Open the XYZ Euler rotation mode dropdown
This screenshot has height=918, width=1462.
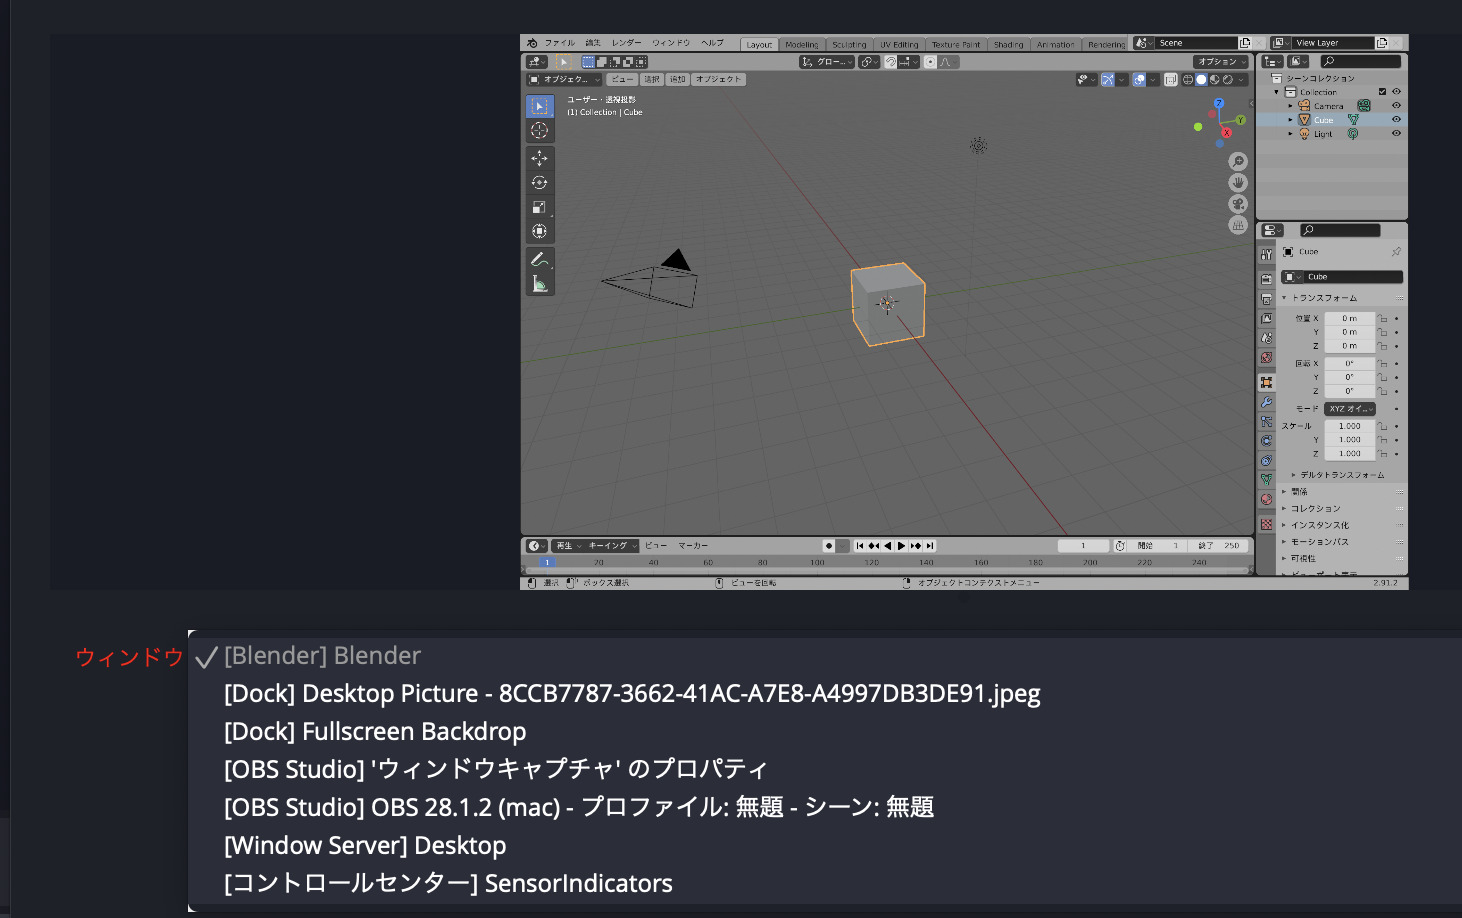point(1350,409)
